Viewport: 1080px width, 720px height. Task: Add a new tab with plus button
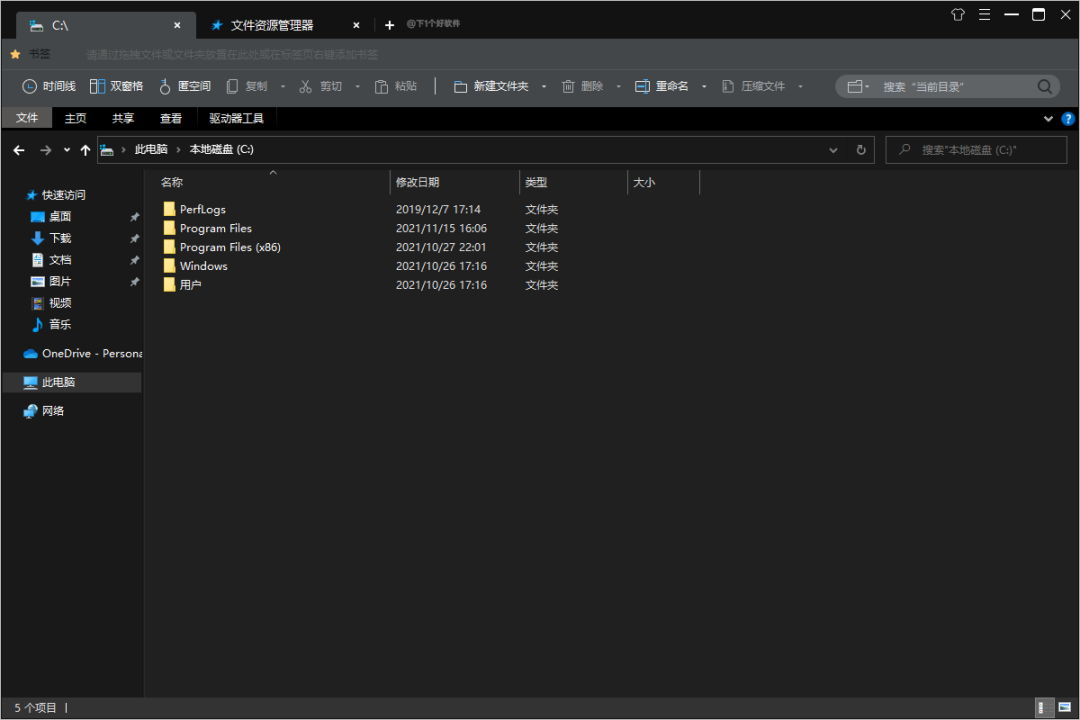click(x=390, y=25)
